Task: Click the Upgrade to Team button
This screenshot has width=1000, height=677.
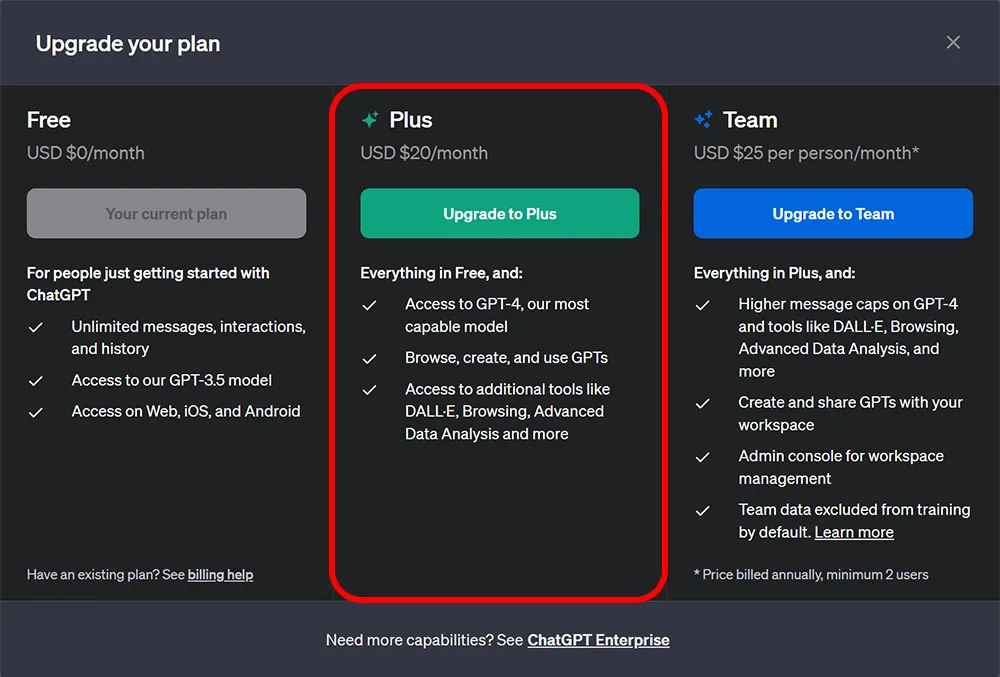Action: pos(833,214)
